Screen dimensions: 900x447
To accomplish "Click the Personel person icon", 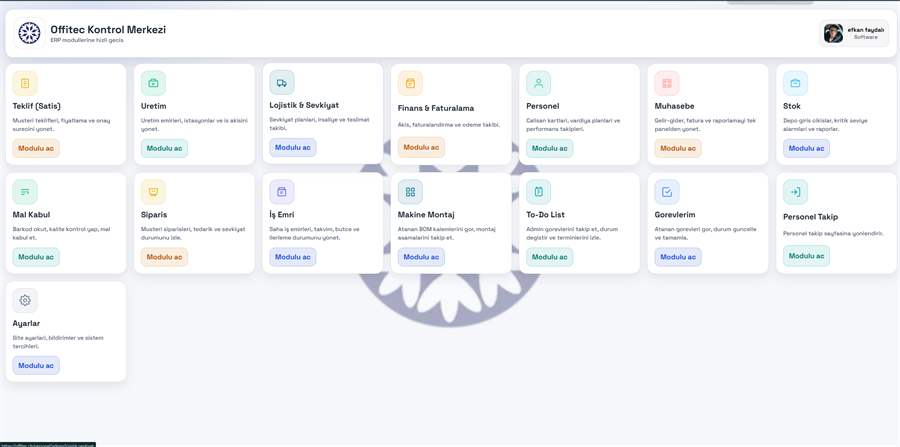I will tap(538, 83).
